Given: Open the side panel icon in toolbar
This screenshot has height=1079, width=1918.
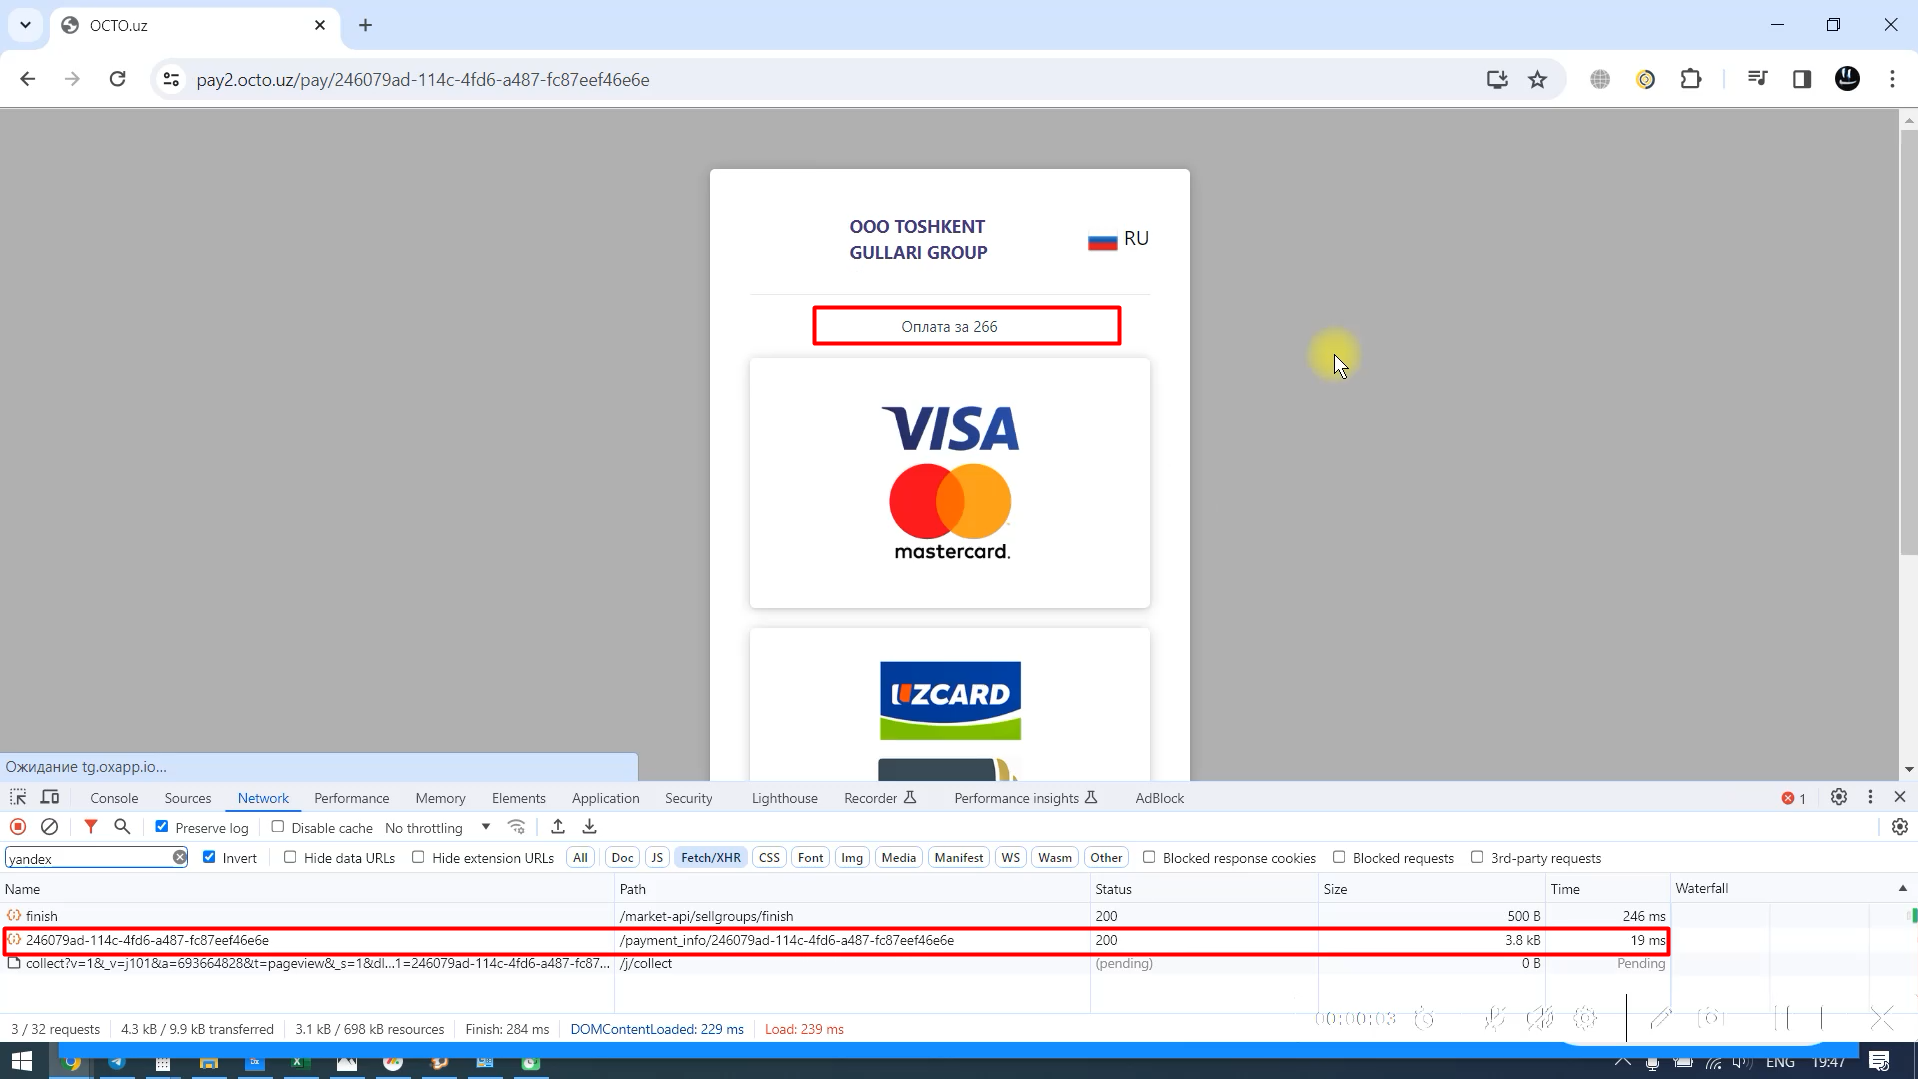Looking at the screenshot, I should point(1802,79).
